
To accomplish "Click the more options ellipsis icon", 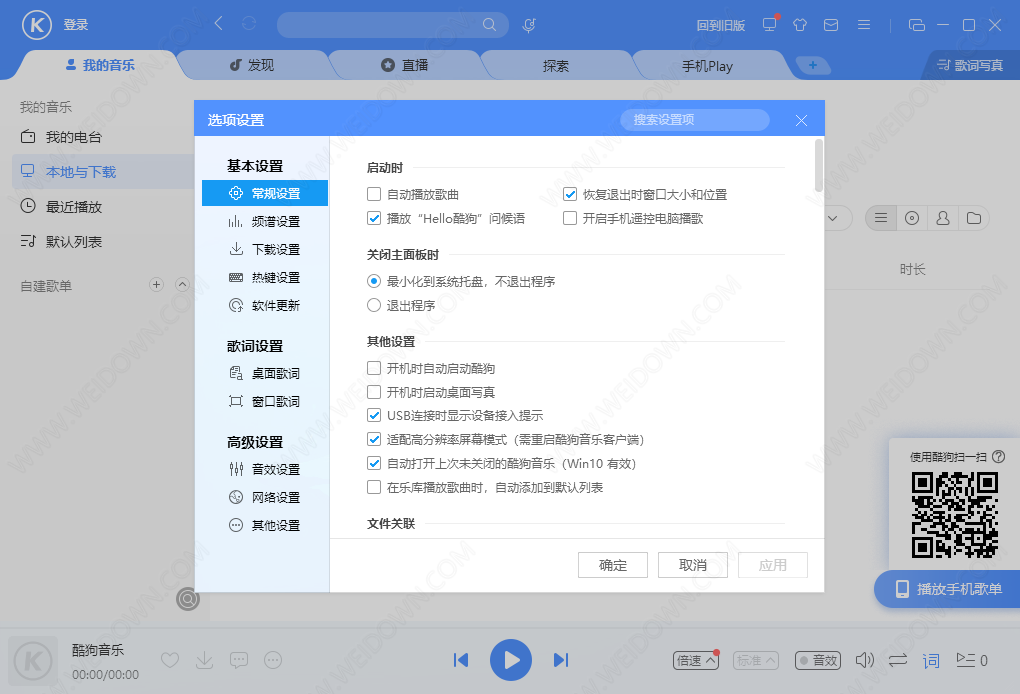I will click(x=273, y=660).
